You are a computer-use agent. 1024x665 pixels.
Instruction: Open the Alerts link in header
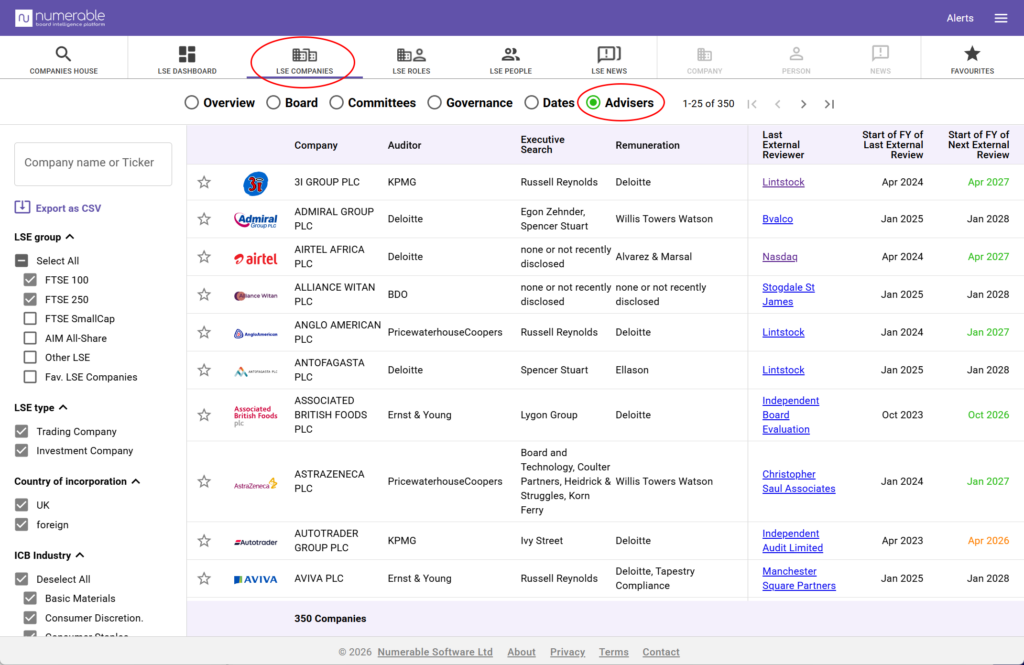click(x=960, y=18)
